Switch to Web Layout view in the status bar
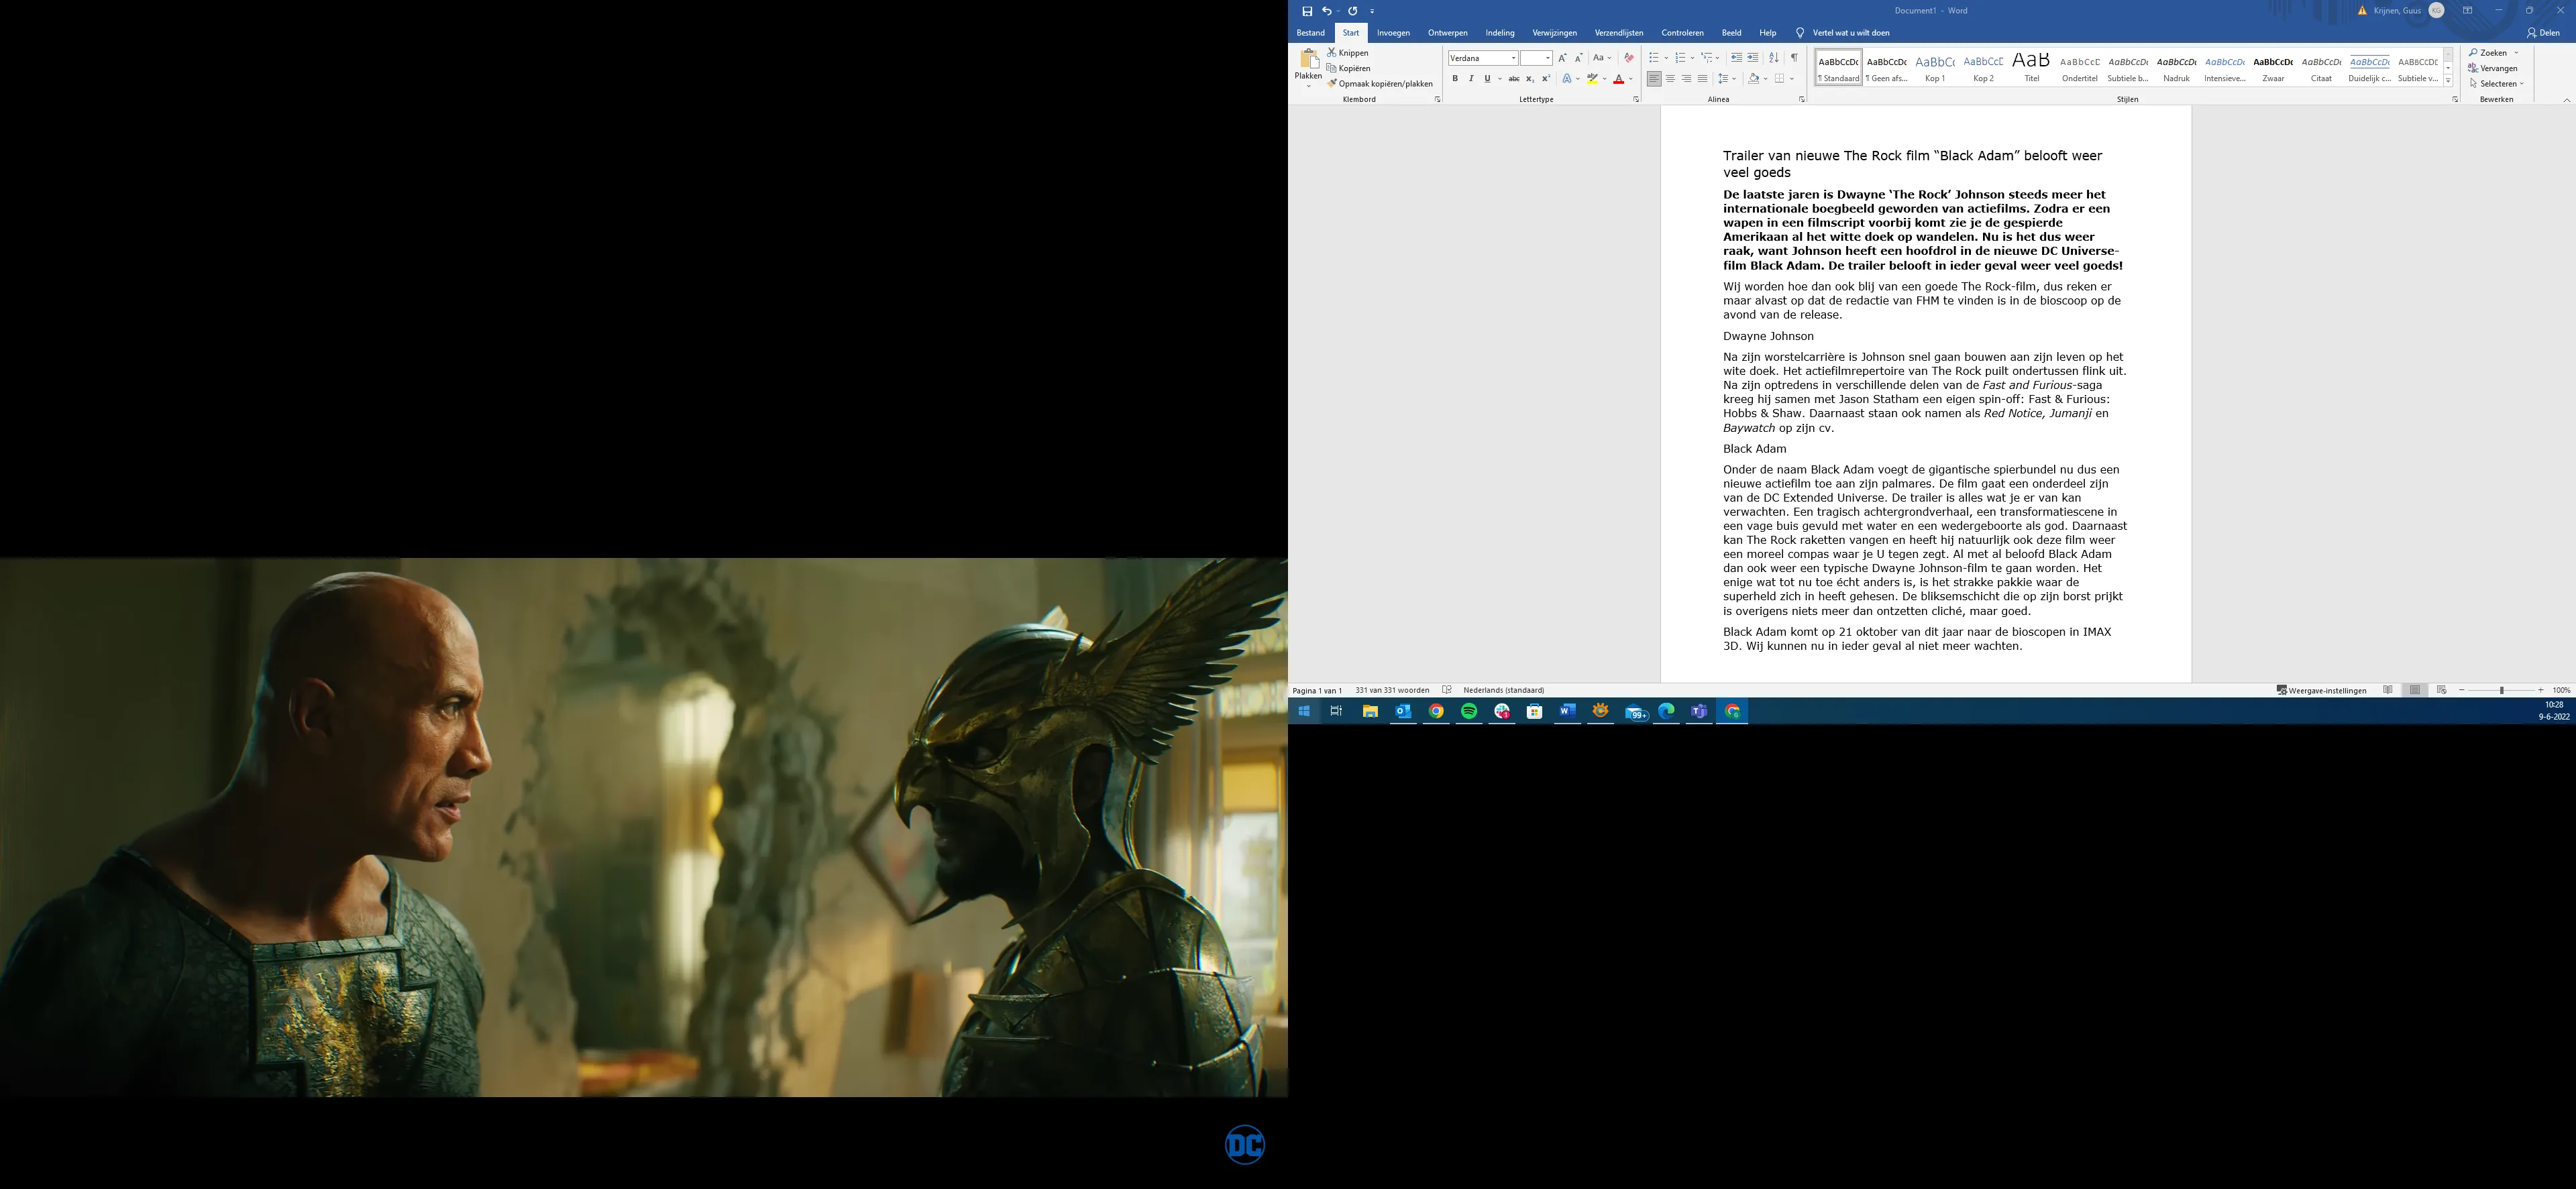This screenshot has width=2576, height=1189. click(x=2441, y=690)
